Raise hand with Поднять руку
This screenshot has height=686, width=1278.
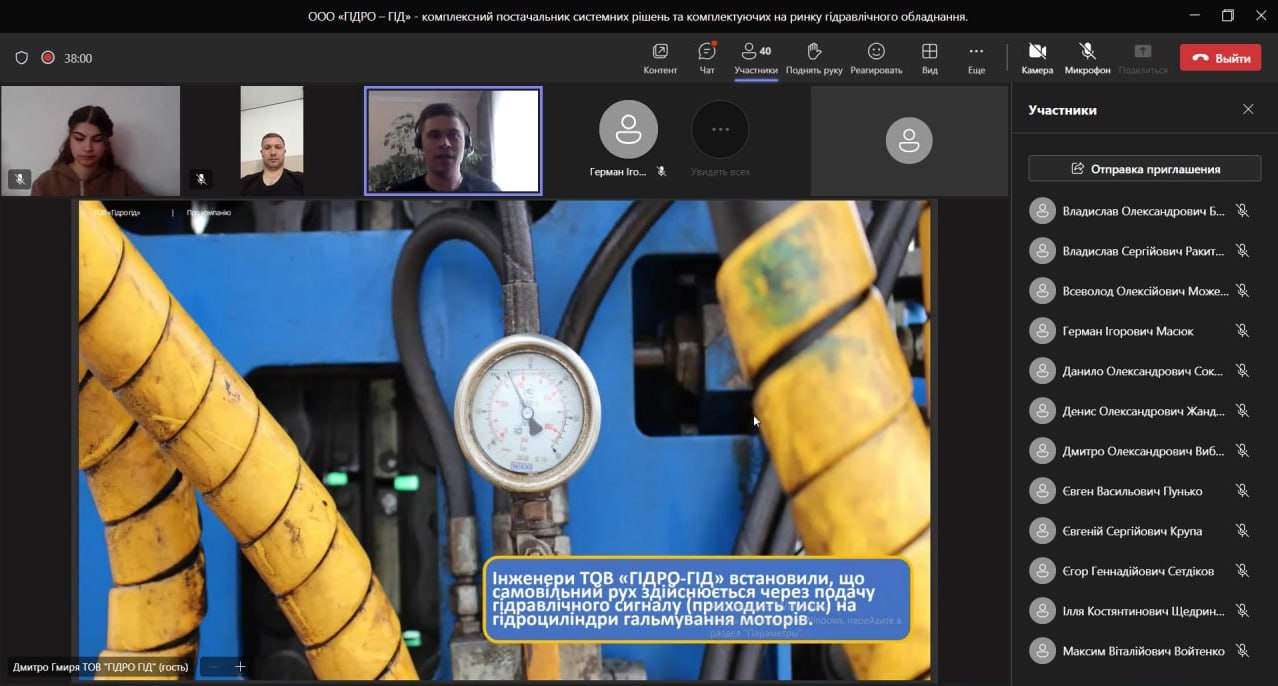point(814,59)
